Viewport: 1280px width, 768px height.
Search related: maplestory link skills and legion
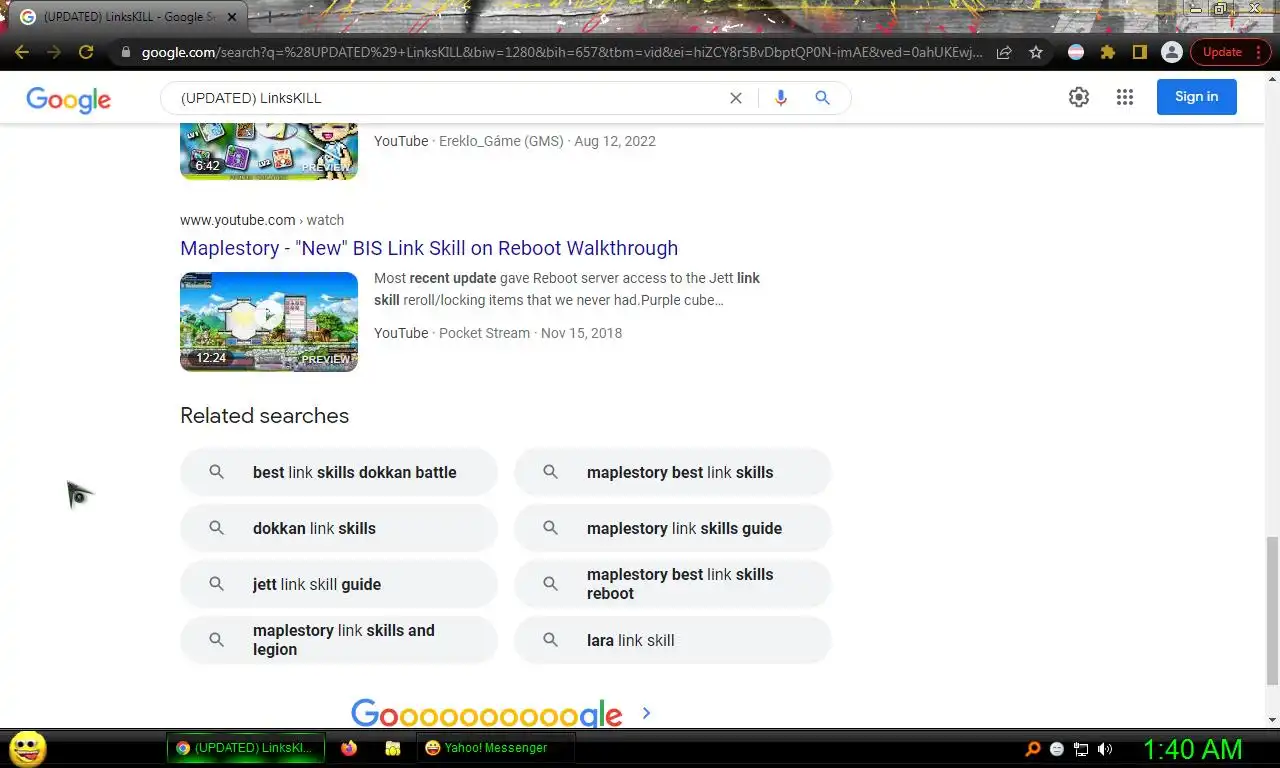339,640
